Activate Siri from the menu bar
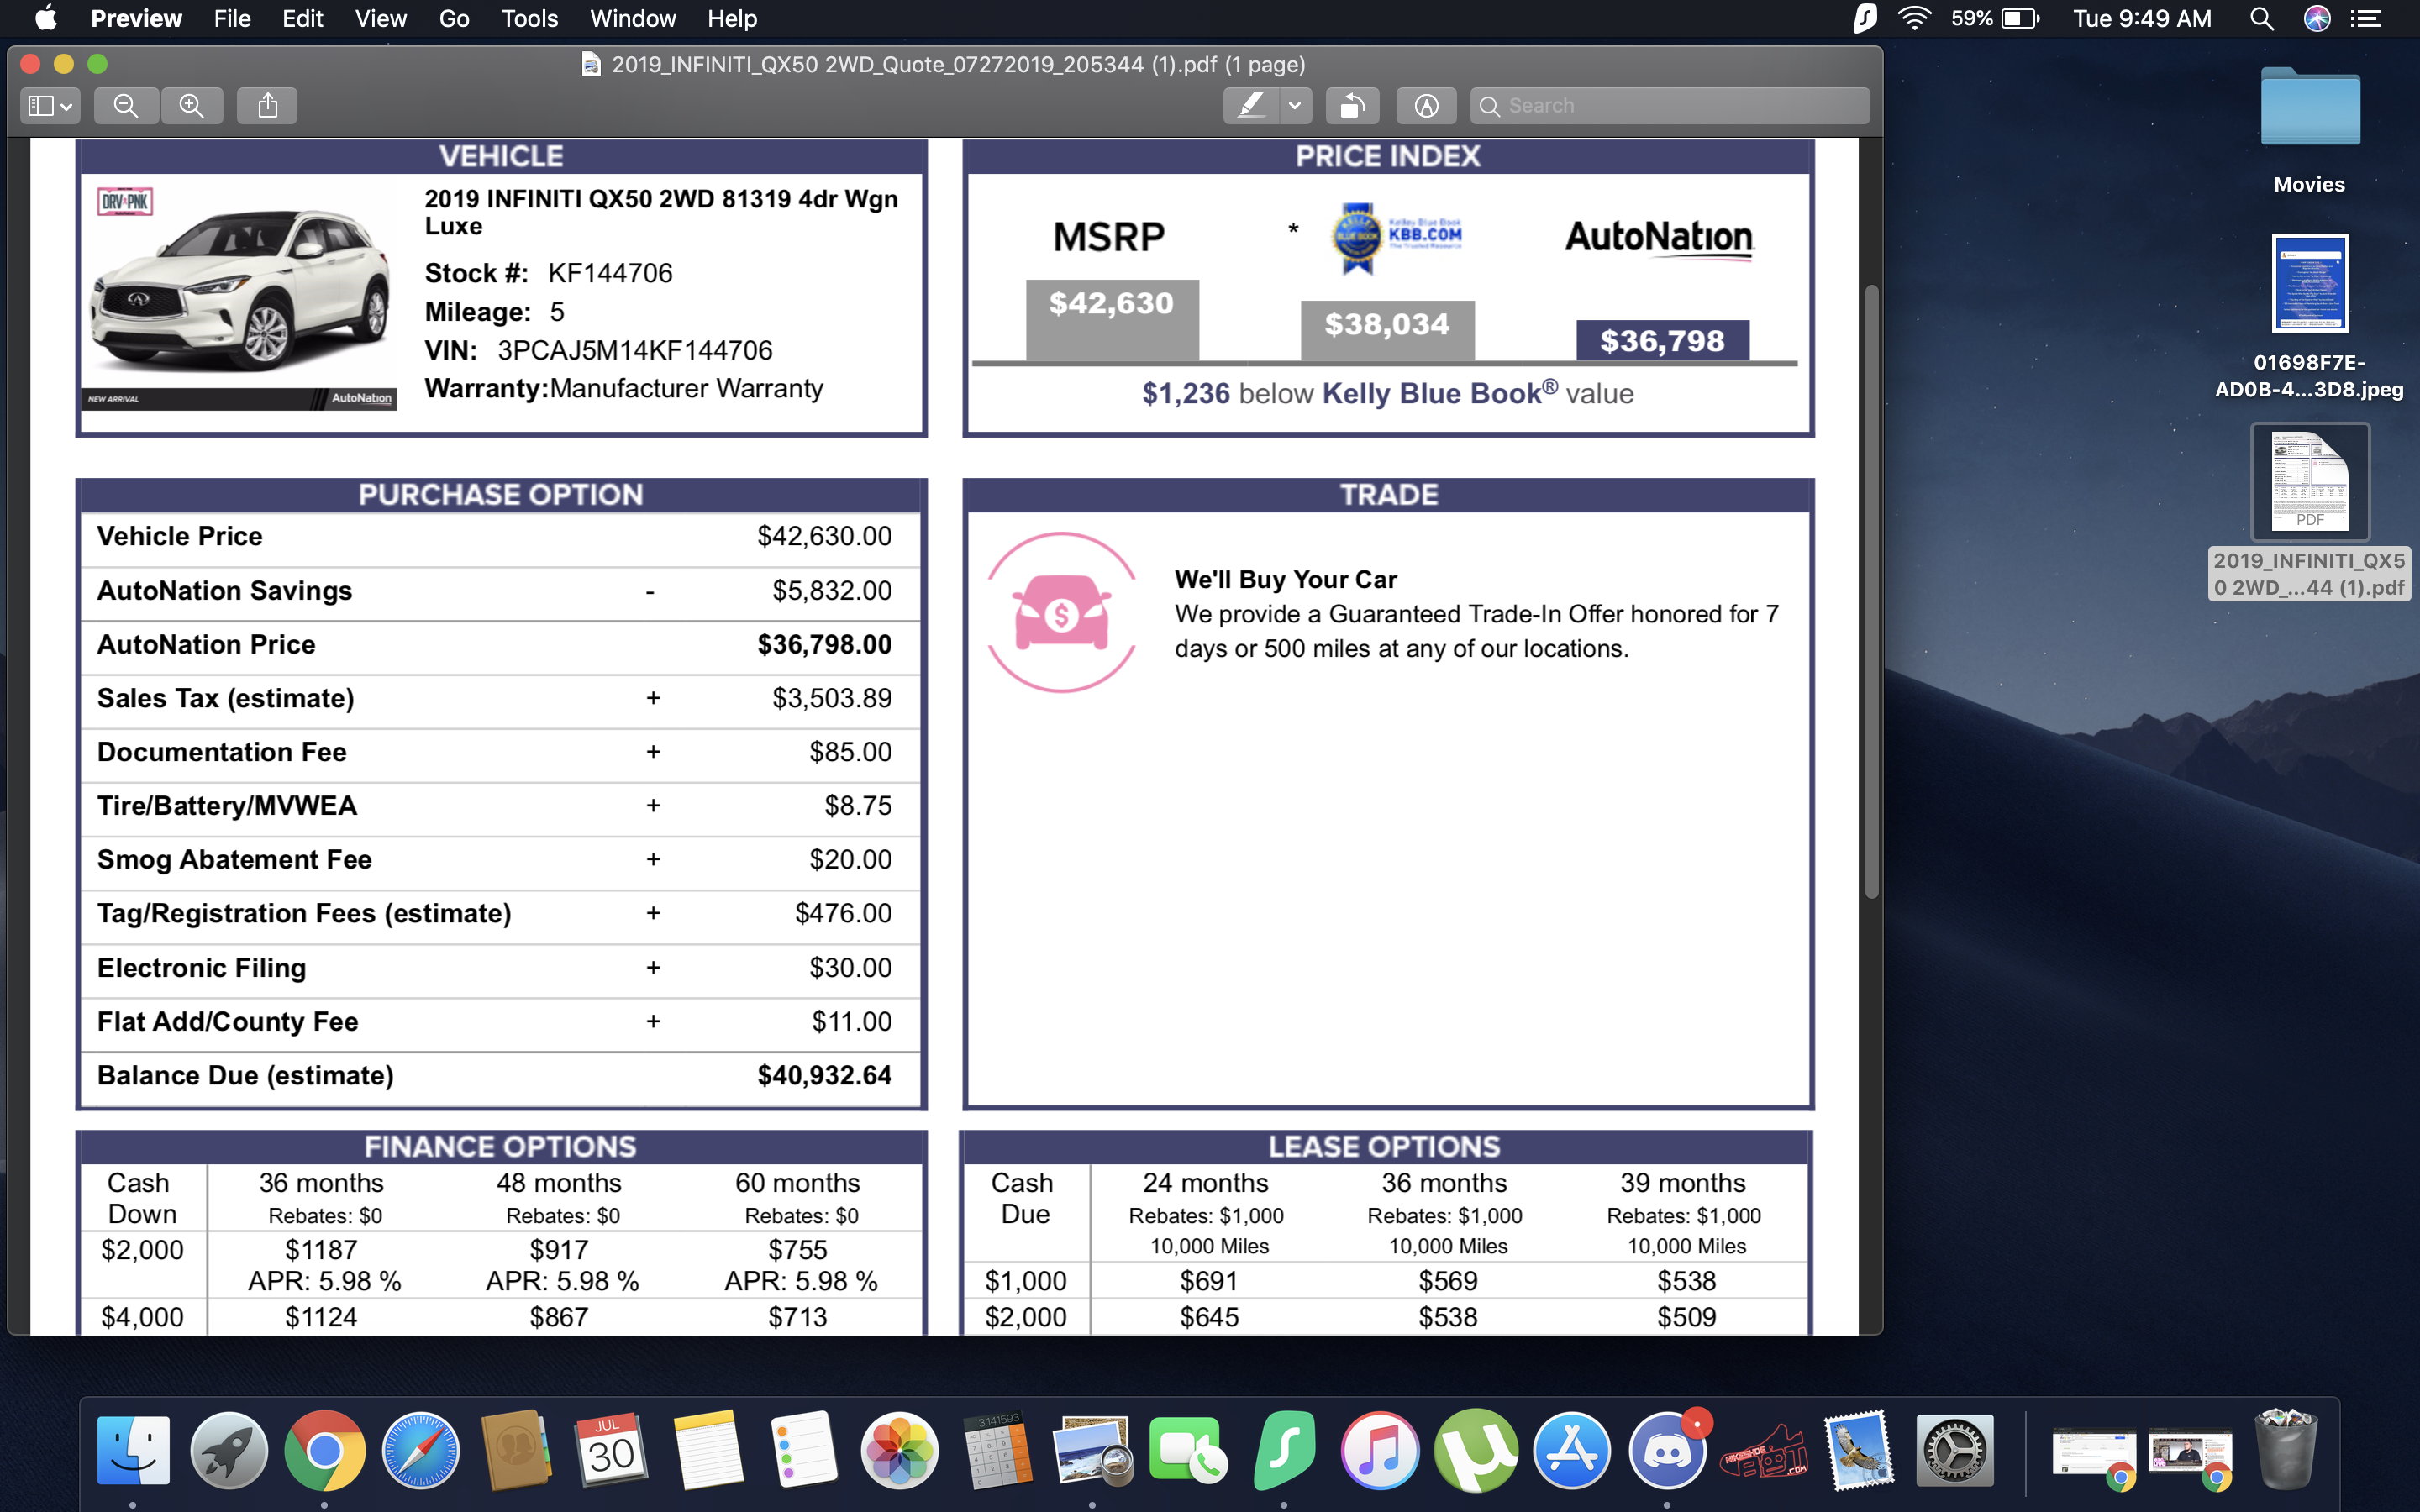 (2317, 18)
